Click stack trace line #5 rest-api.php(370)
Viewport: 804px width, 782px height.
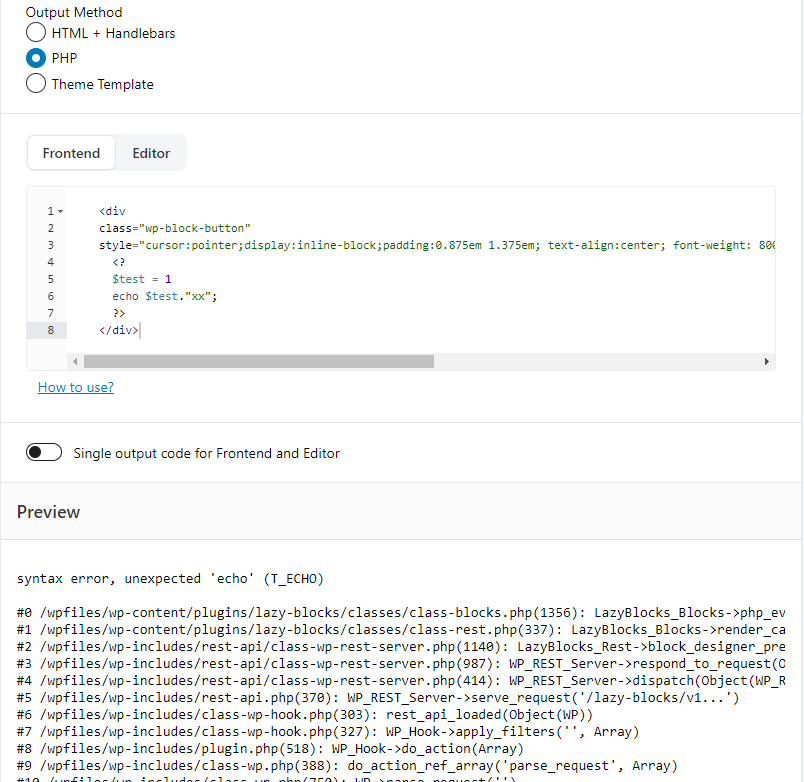tap(378, 698)
